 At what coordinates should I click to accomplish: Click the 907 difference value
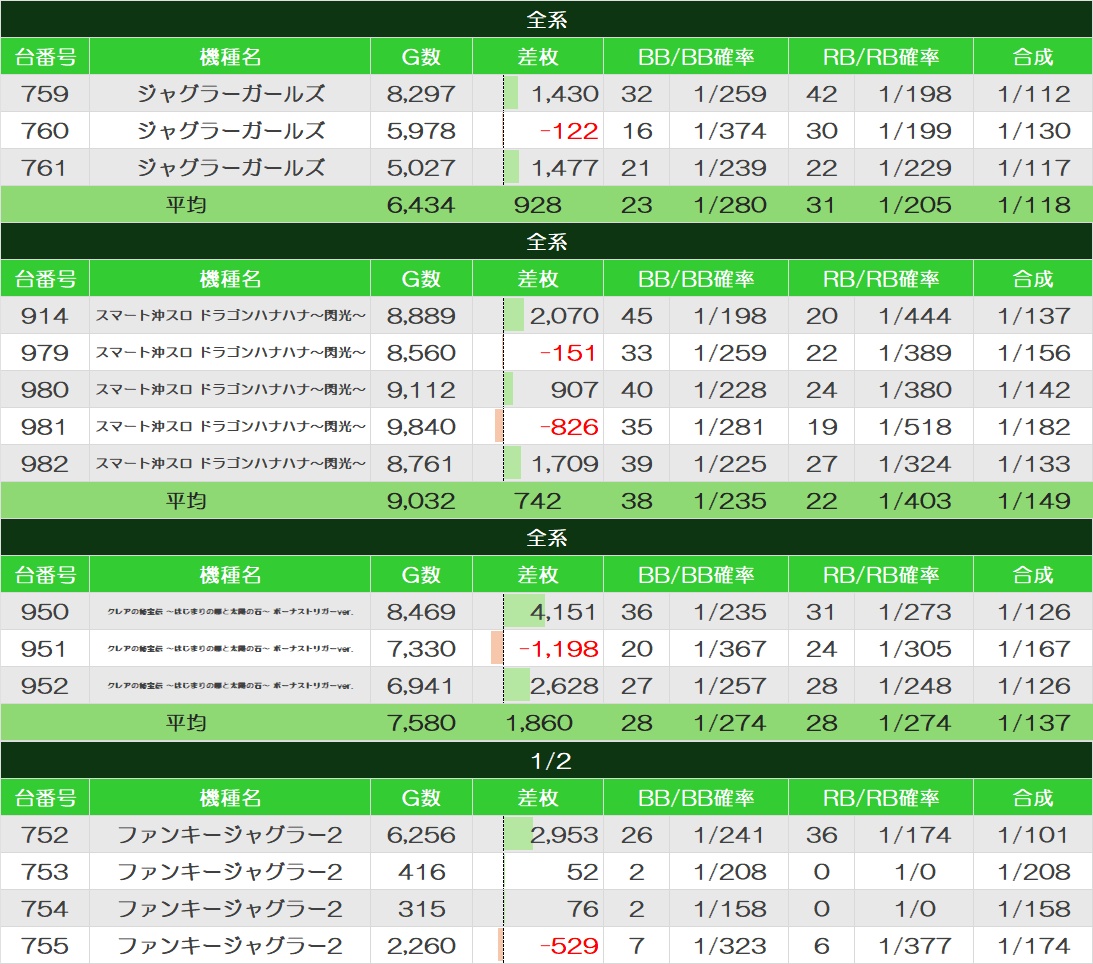point(574,390)
